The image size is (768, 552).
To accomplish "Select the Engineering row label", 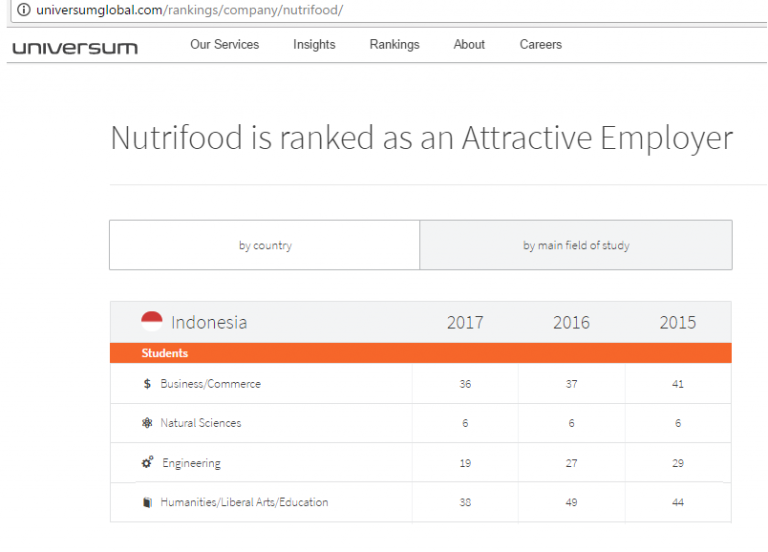I will coord(191,464).
